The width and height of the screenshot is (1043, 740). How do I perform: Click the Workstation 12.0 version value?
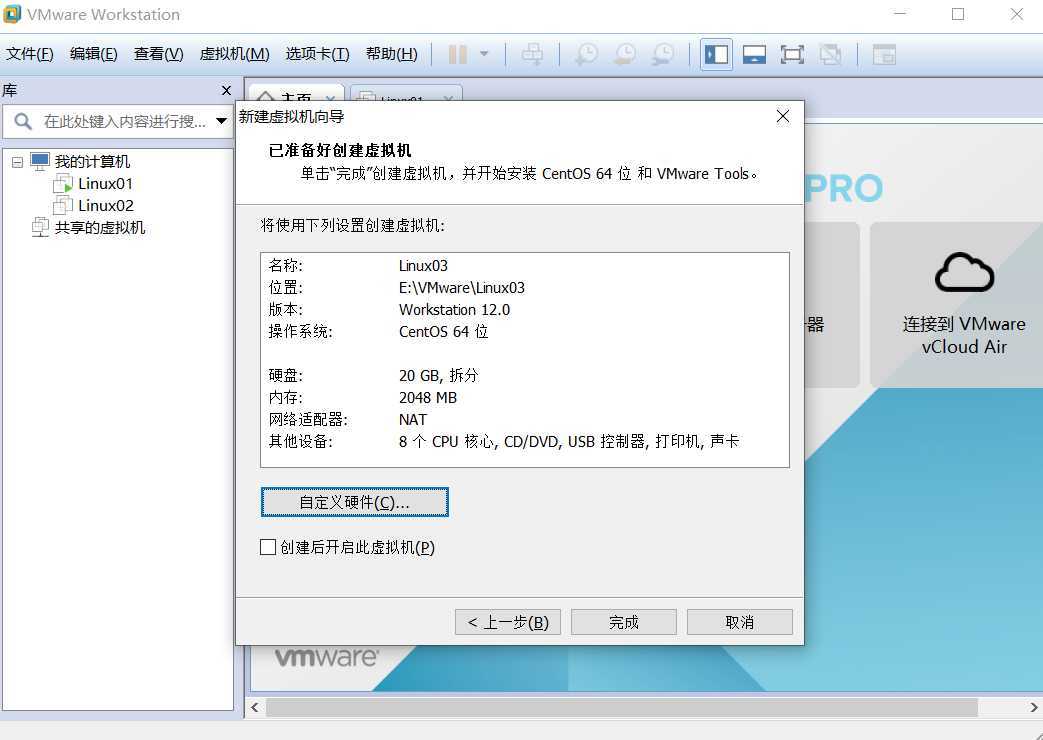(454, 309)
